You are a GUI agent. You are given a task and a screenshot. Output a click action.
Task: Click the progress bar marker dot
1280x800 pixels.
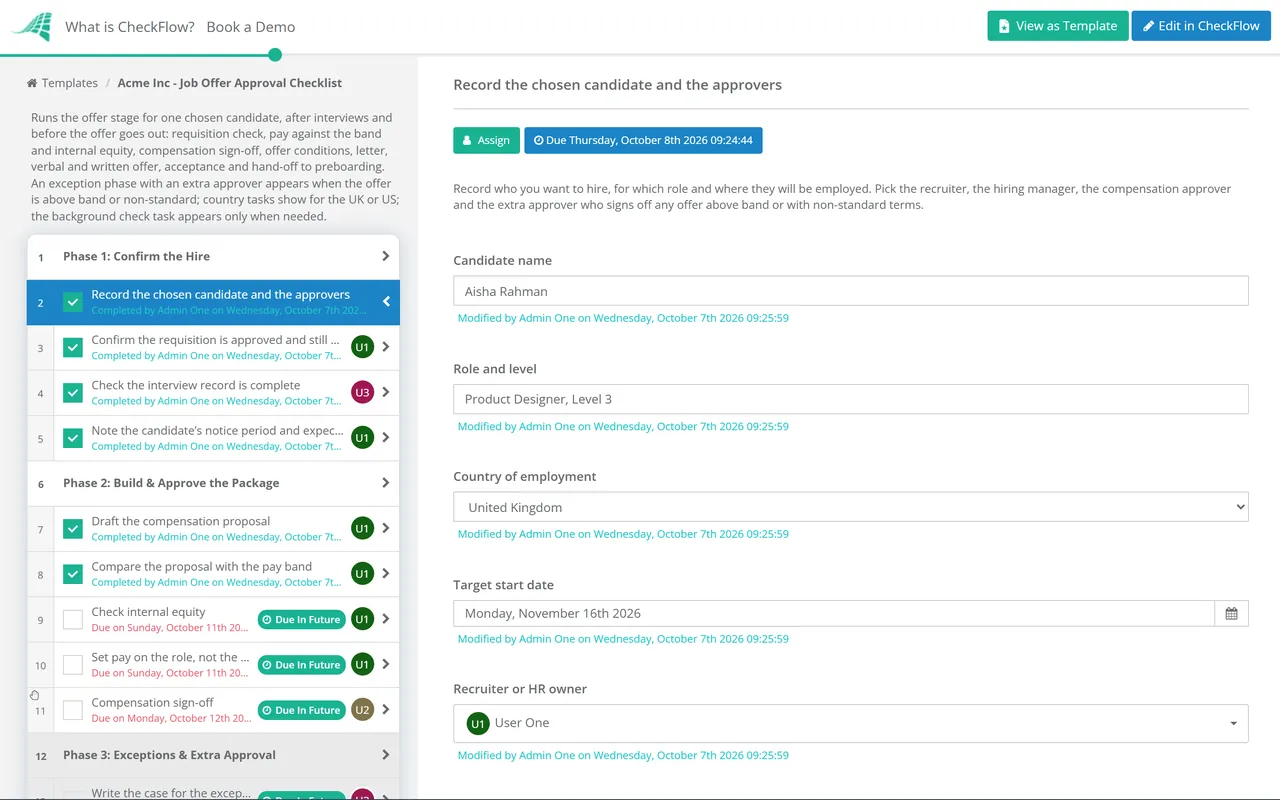tap(275, 55)
